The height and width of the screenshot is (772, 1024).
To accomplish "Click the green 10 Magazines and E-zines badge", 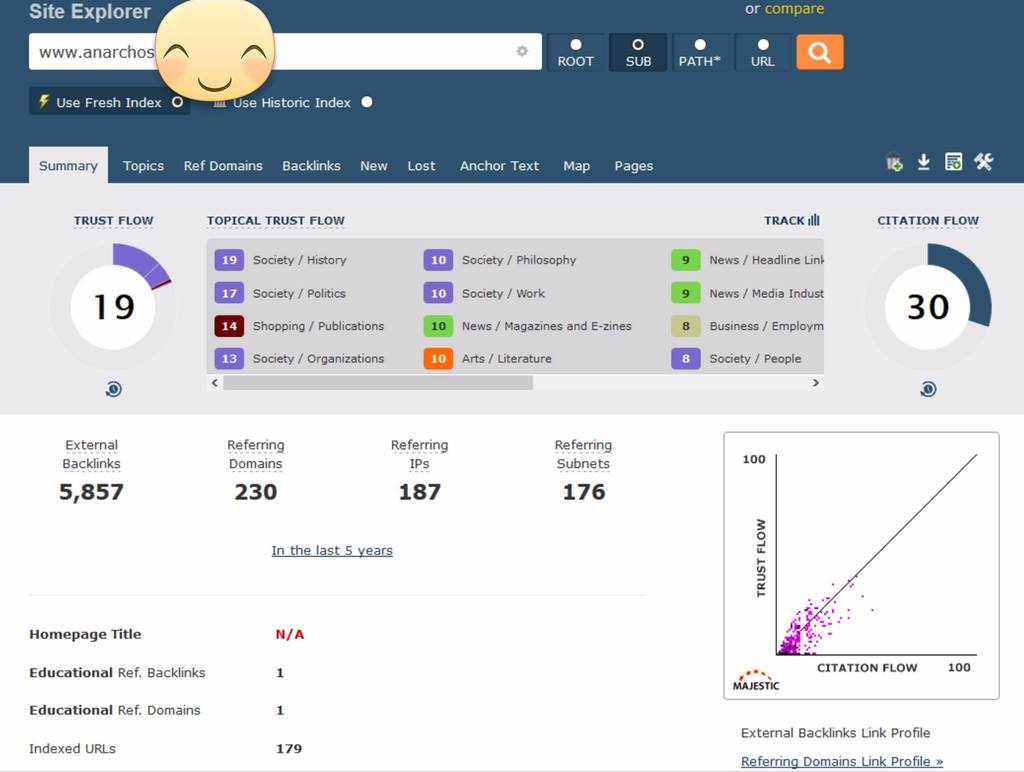I will (438, 326).
